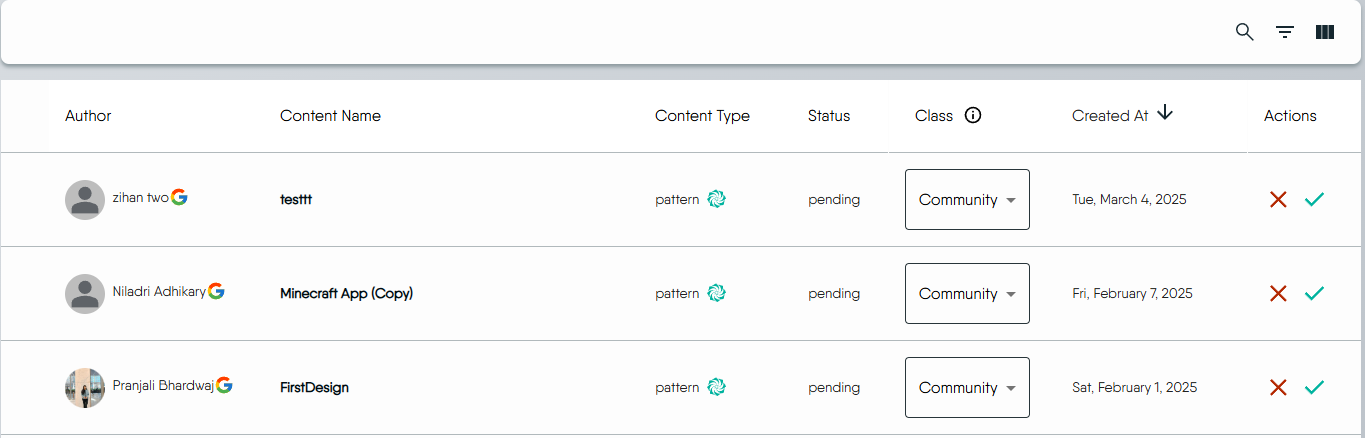Open the search icon in toolbar
The width and height of the screenshot is (1365, 438).
1245,32
